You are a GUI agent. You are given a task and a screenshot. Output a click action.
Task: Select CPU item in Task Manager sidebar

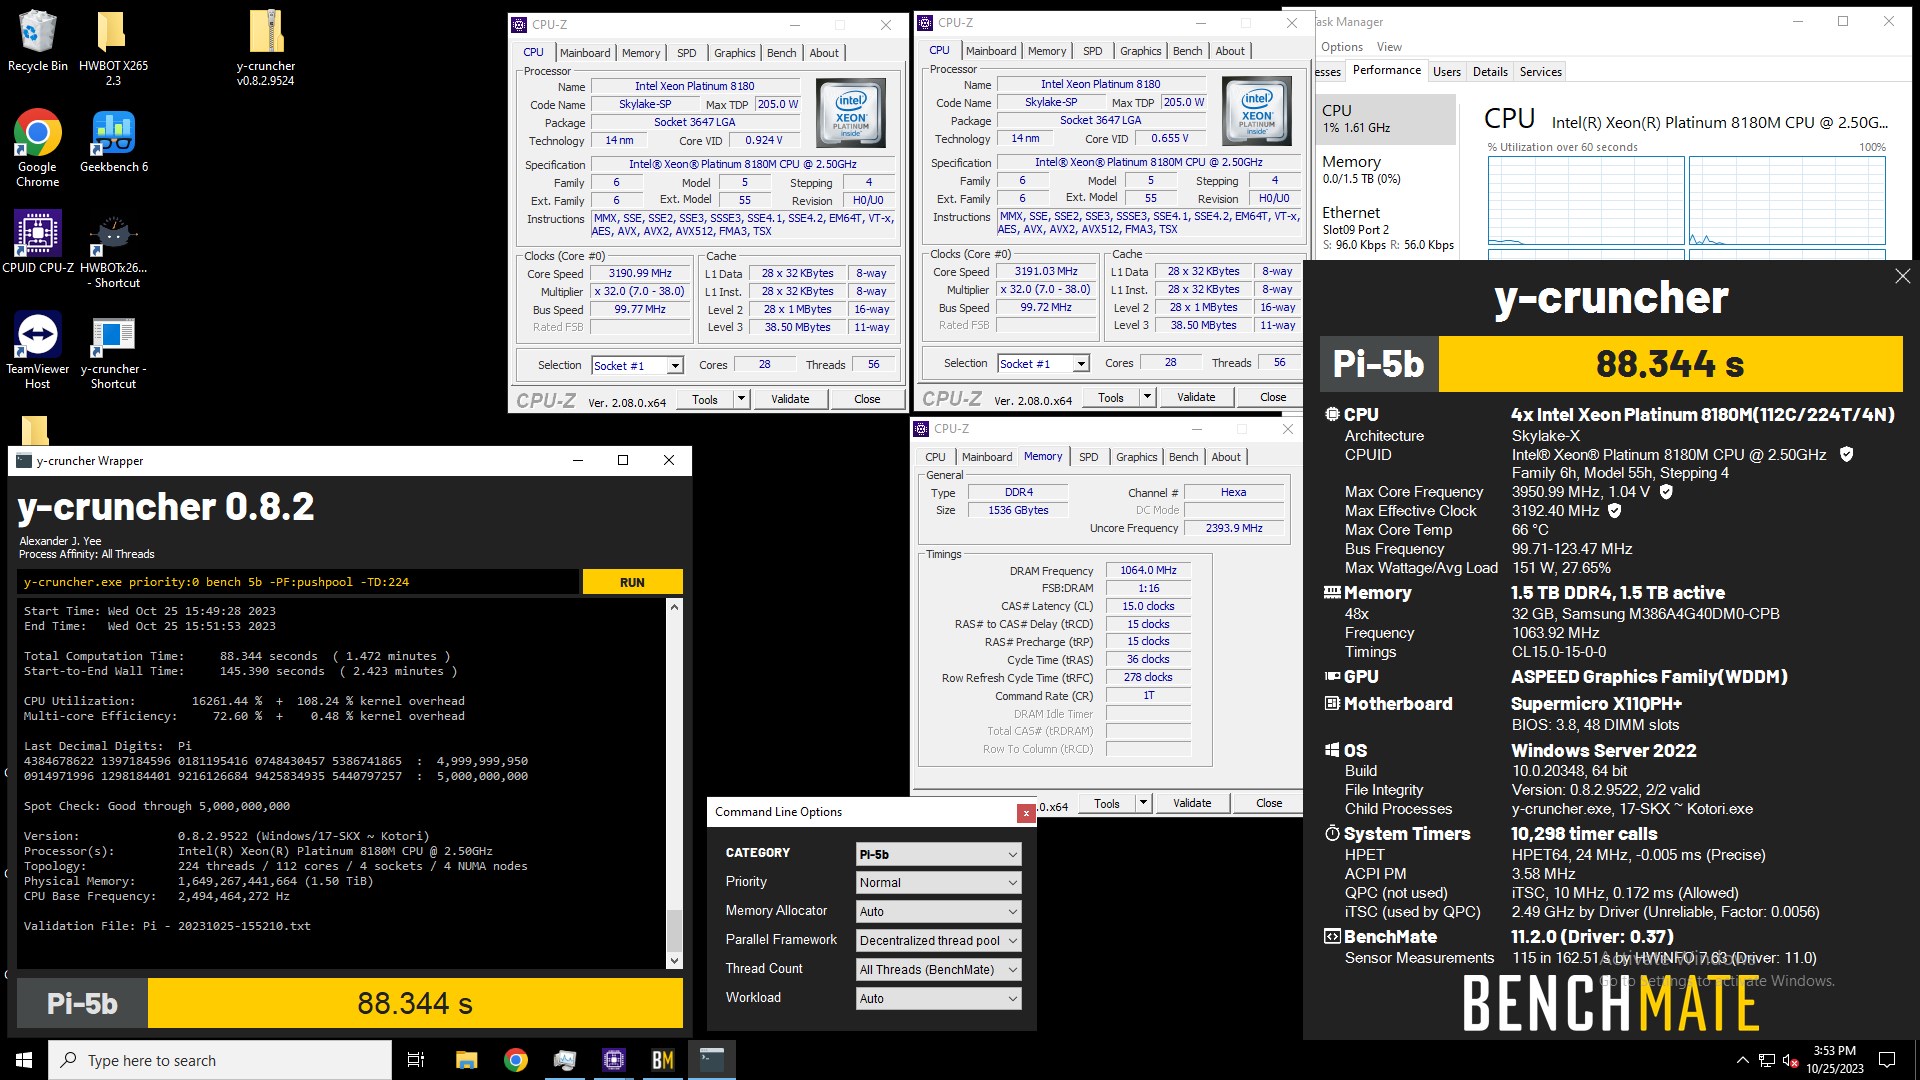(x=1385, y=118)
